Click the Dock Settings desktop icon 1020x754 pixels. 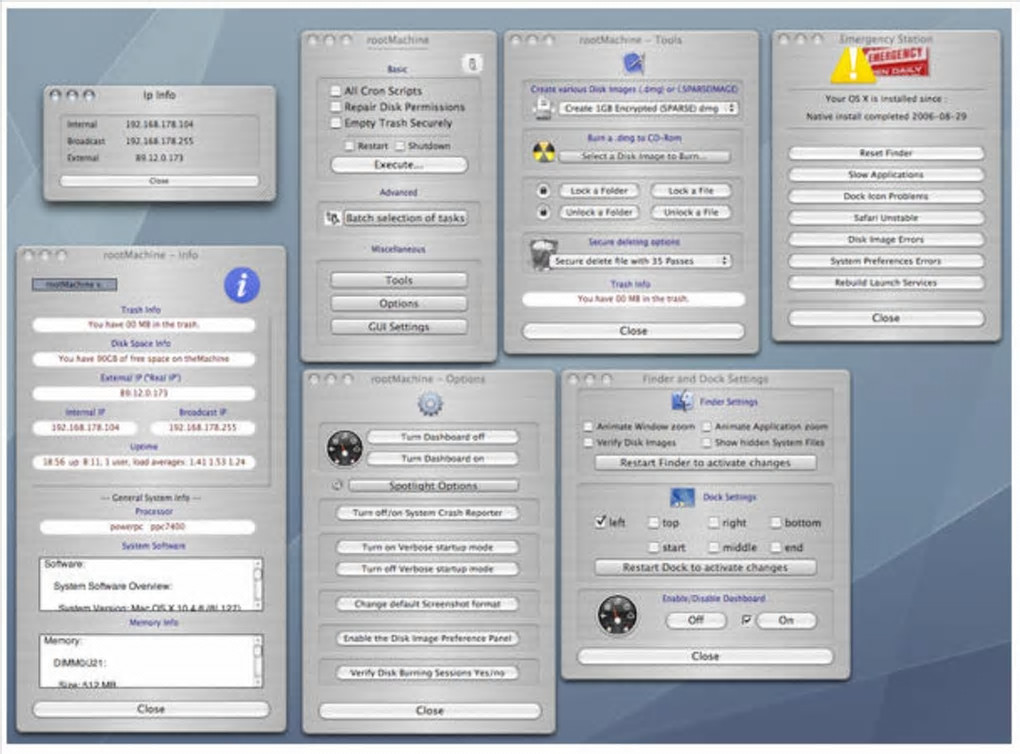tap(682, 497)
